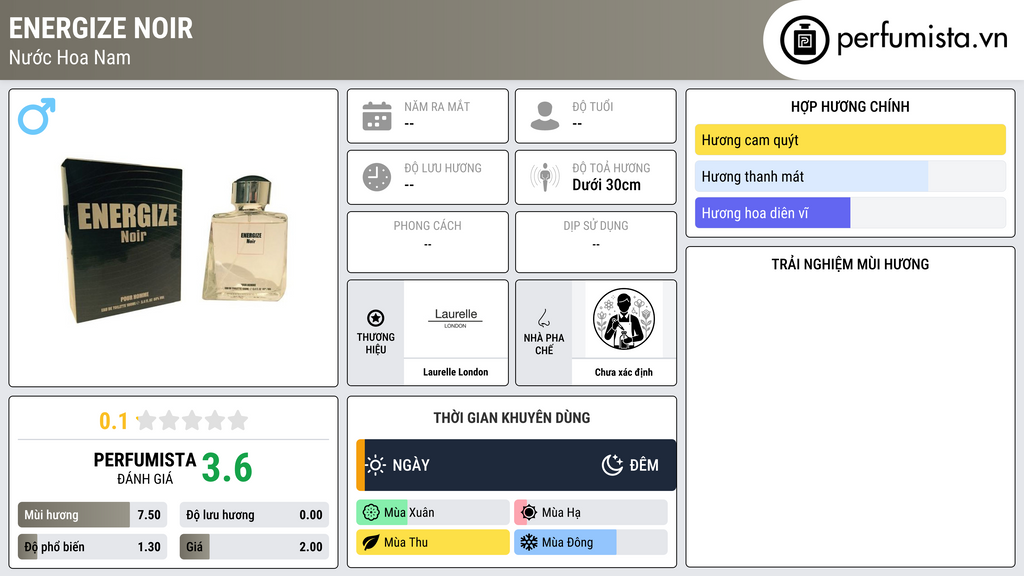This screenshot has height=576, width=1024.
Task: Click the nose icon above Nhà Pha Chế
Action: (x=543, y=319)
